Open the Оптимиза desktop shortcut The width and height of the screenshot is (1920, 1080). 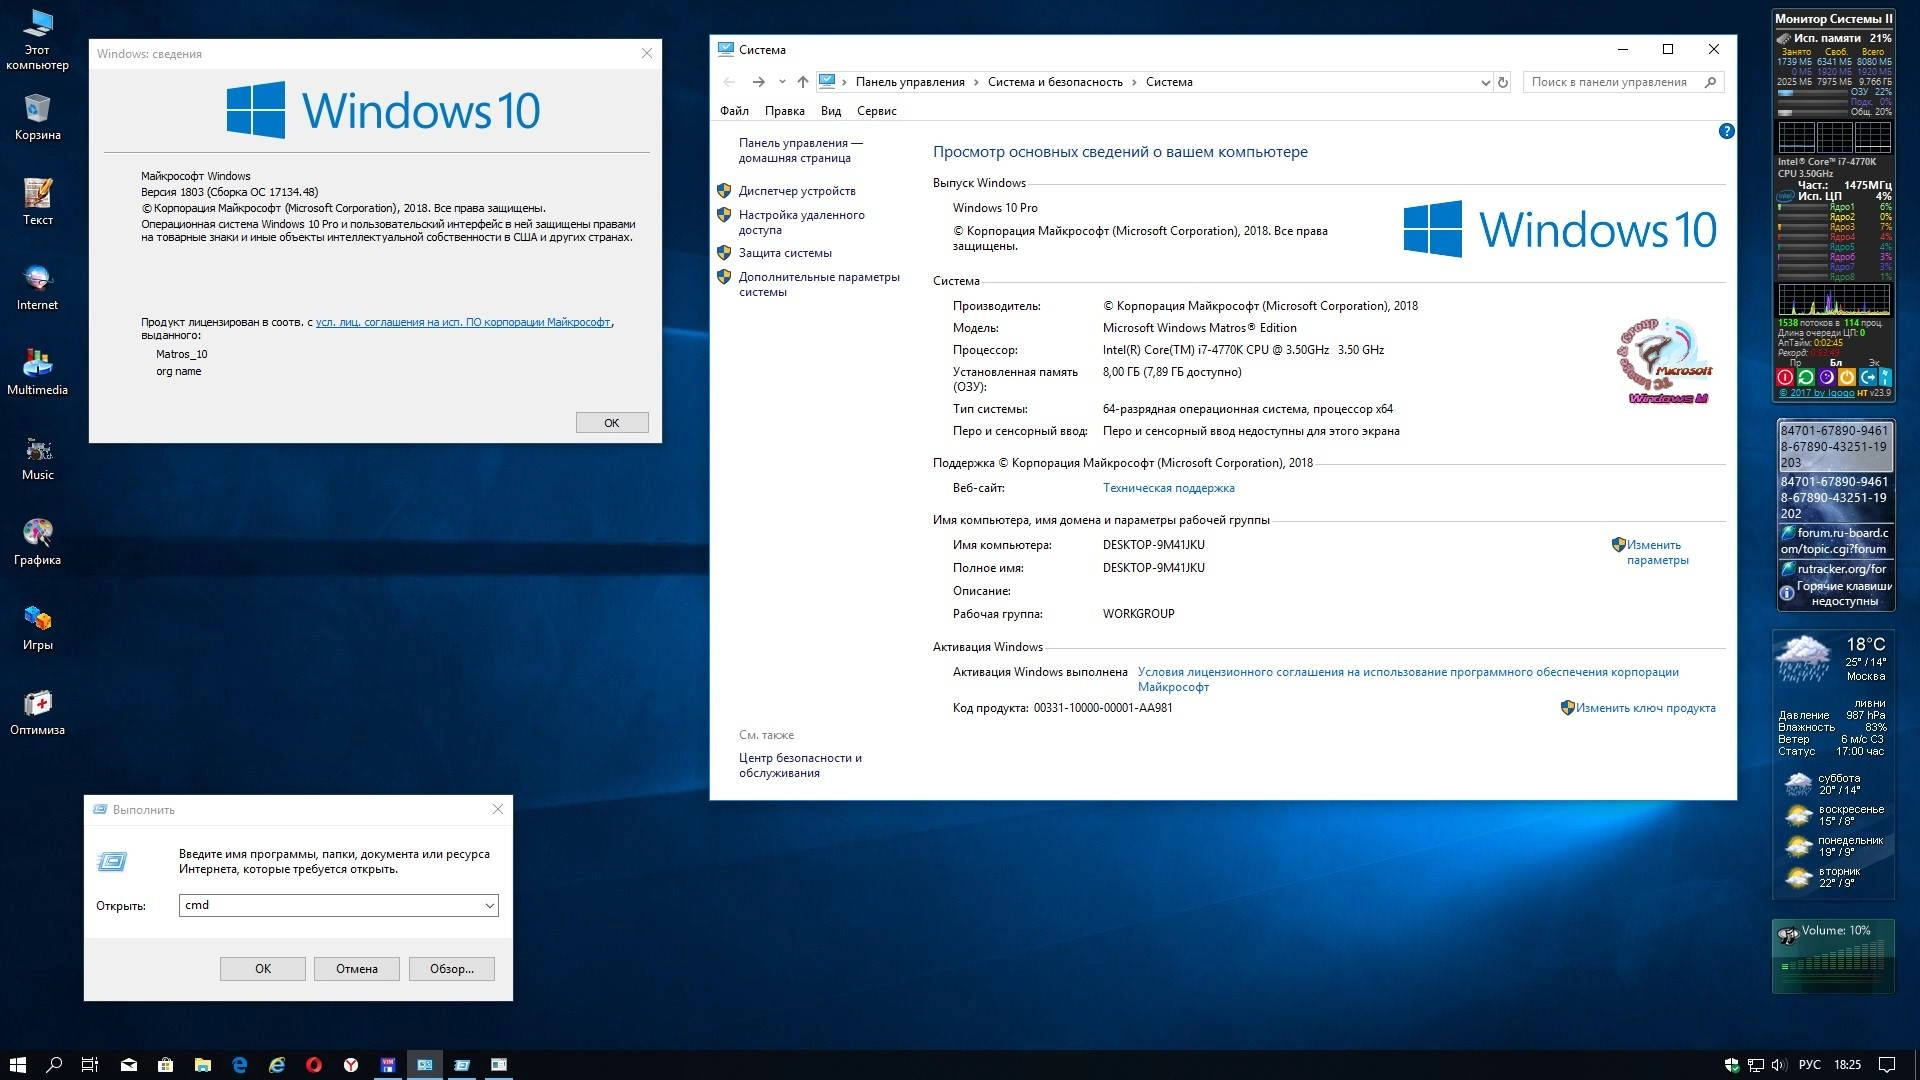[x=37, y=712]
